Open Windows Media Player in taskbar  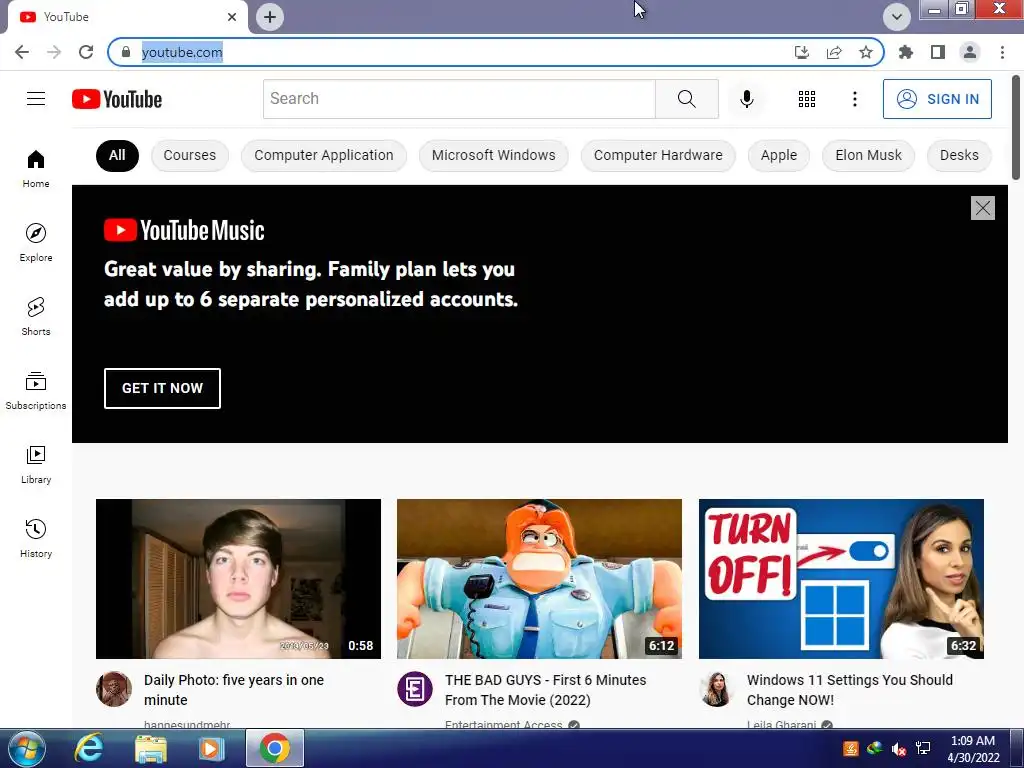(210, 748)
